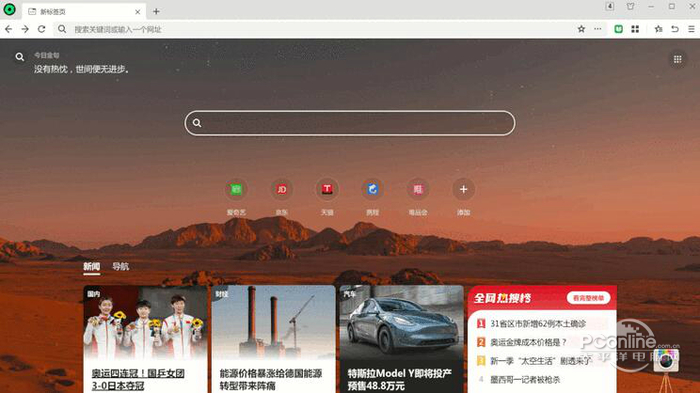Switch to the 导航 tab

(121, 267)
